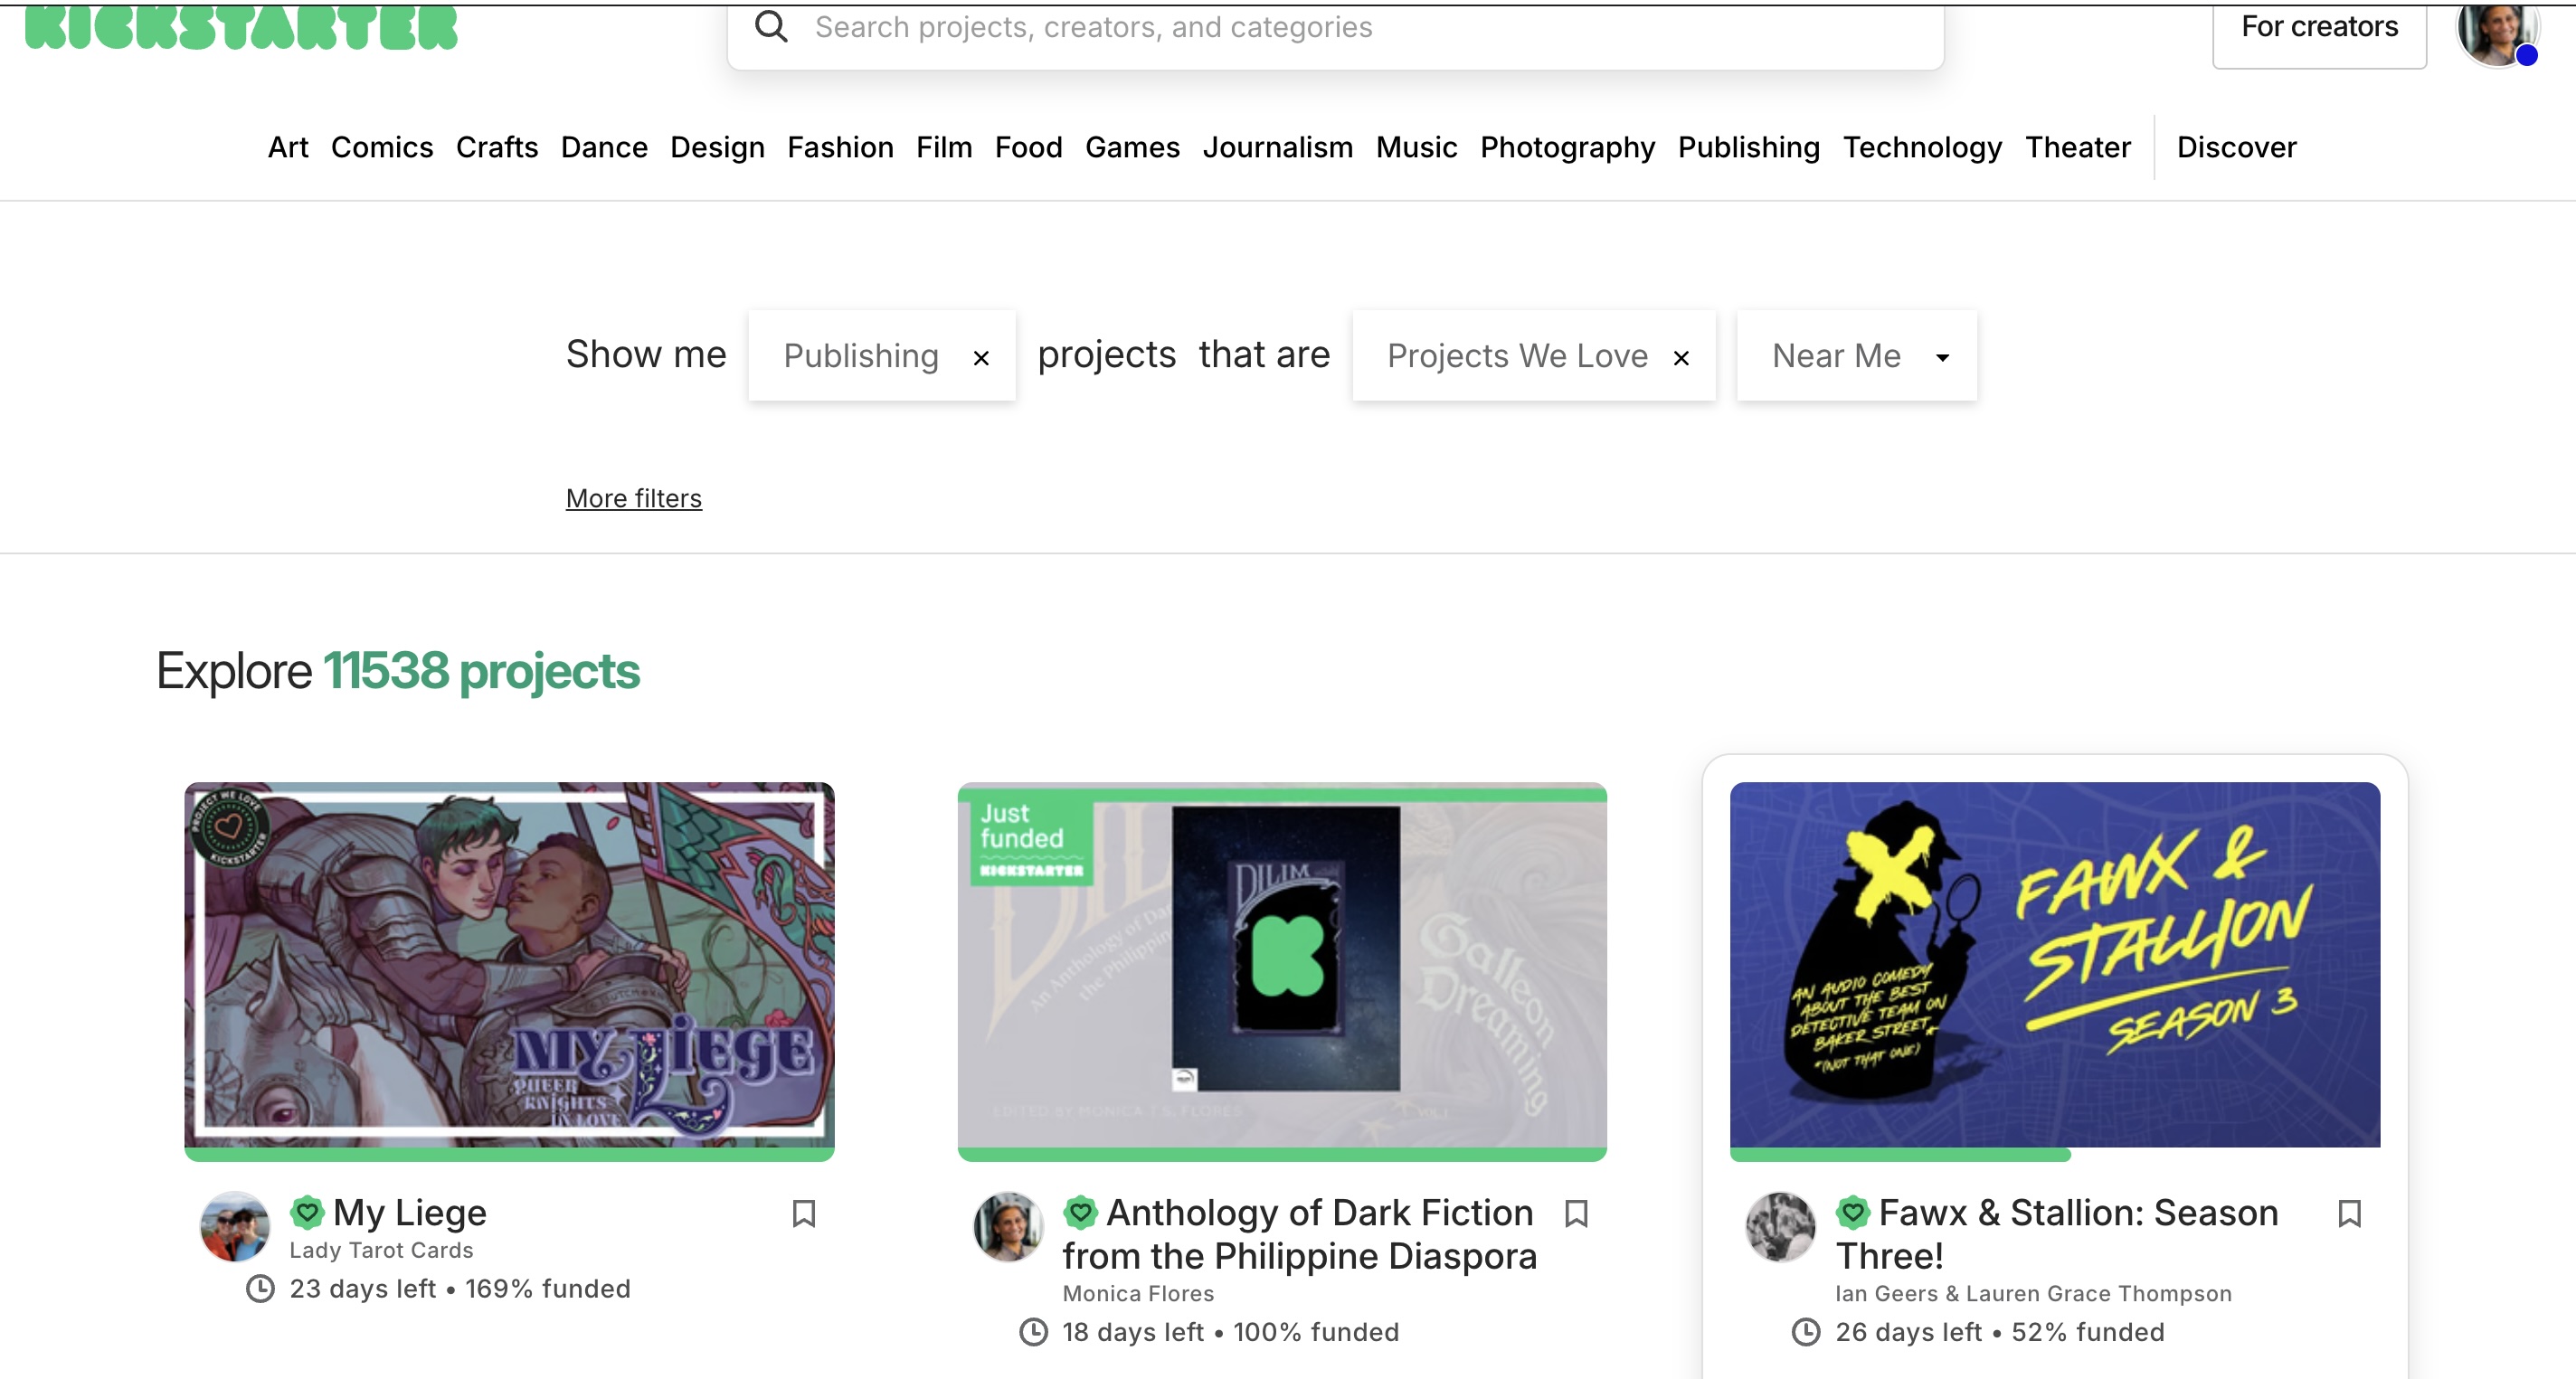The width and height of the screenshot is (2576, 1379).
Task: Open Publishing in the category navigation bar
Action: click(x=1748, y=147)
